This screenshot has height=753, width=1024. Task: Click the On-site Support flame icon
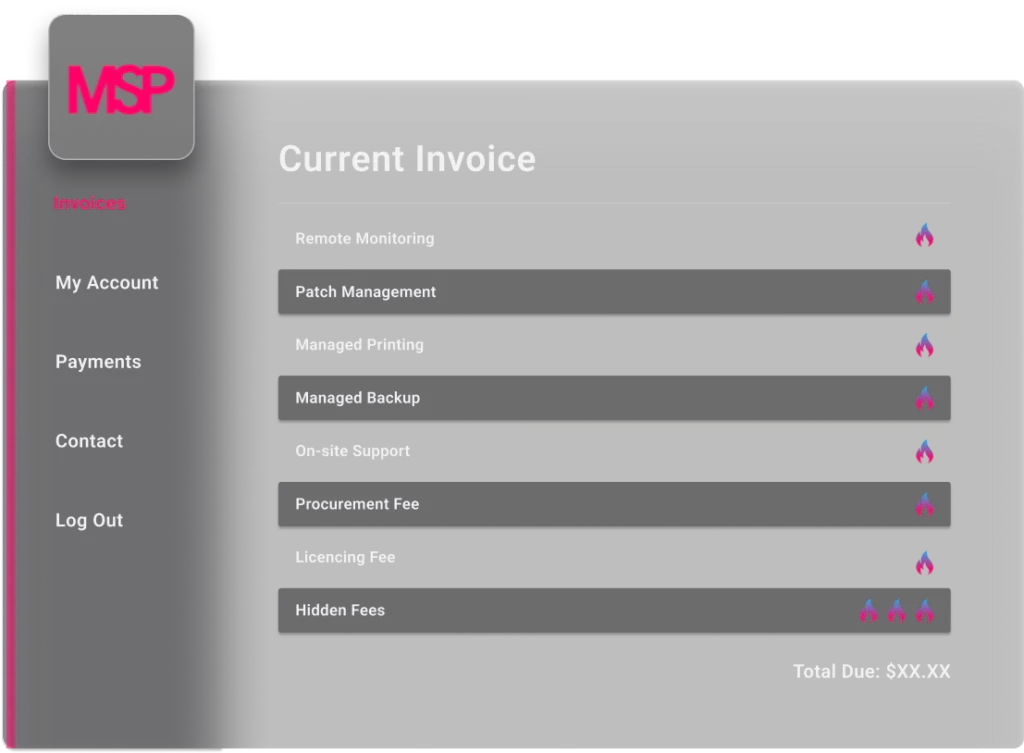[x=924, y=452]
